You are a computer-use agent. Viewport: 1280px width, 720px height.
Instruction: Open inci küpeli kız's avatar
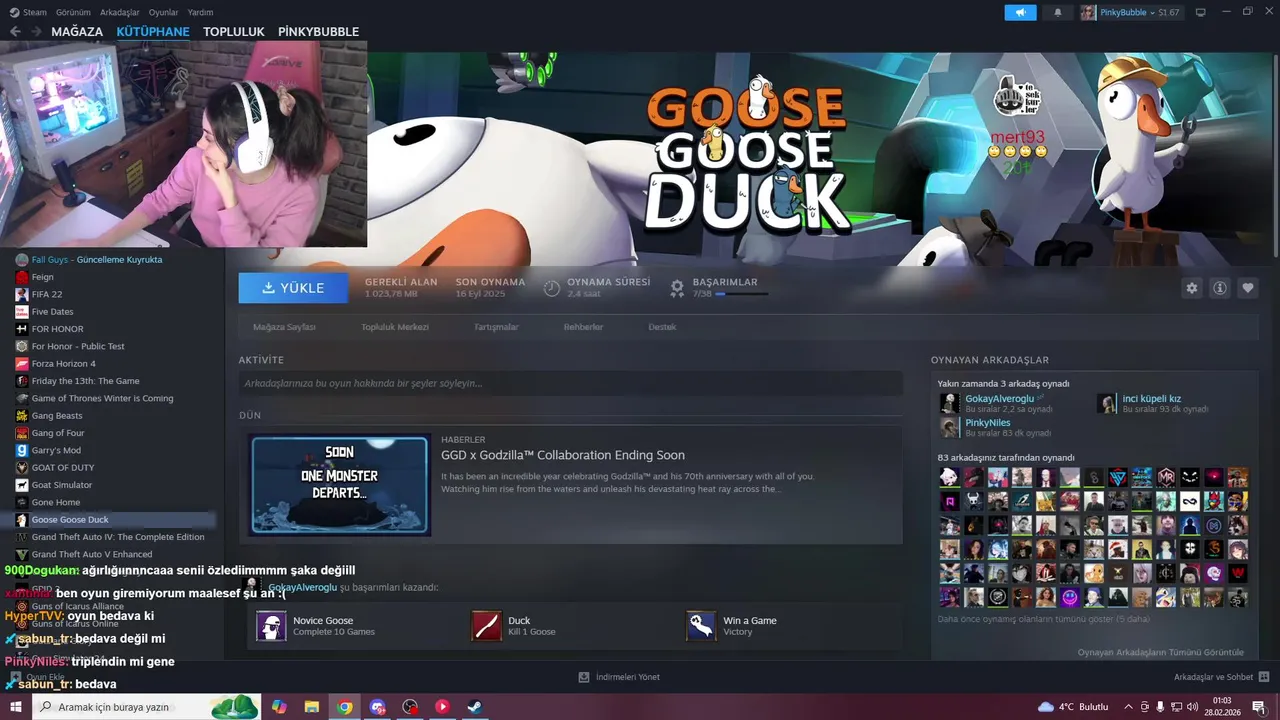tap(1107, 403)
